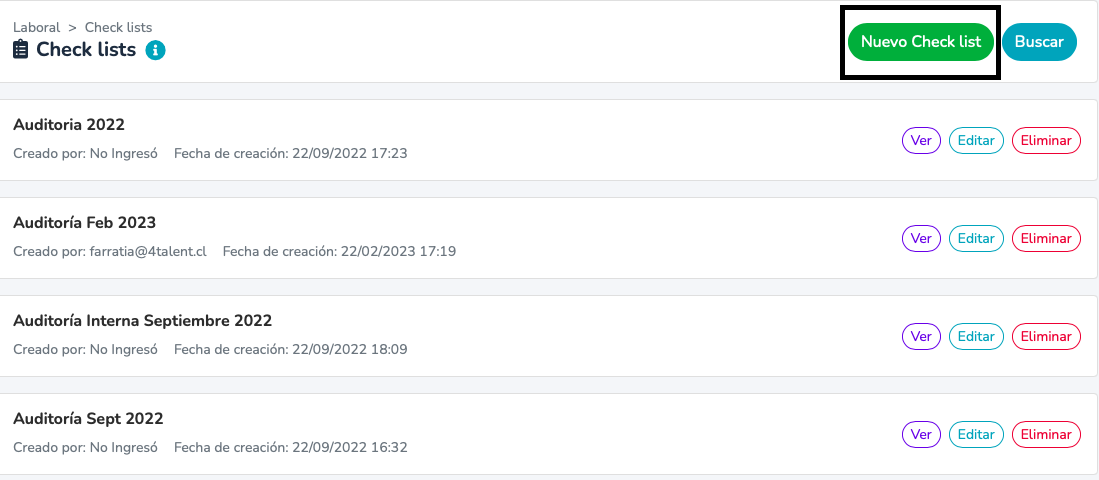Edit the Auditoria 2022 check list

pos(976,140)
